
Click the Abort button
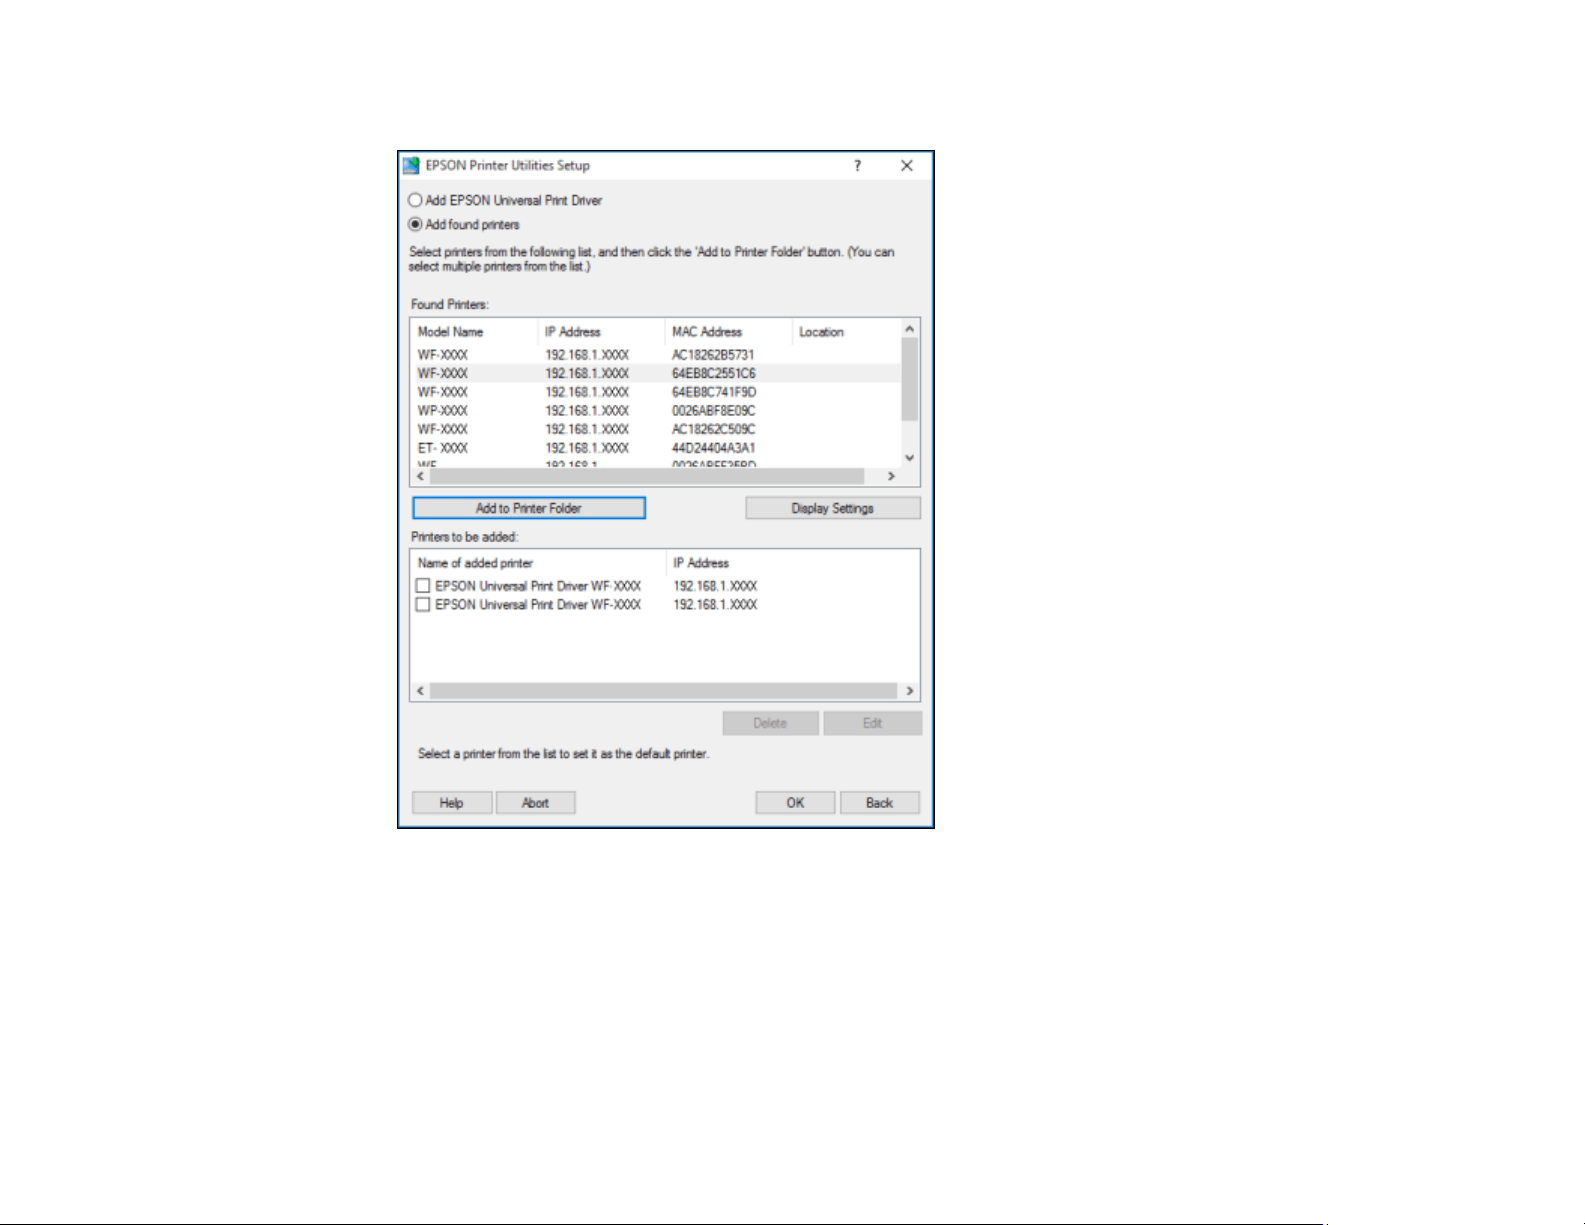pos(536,803)
